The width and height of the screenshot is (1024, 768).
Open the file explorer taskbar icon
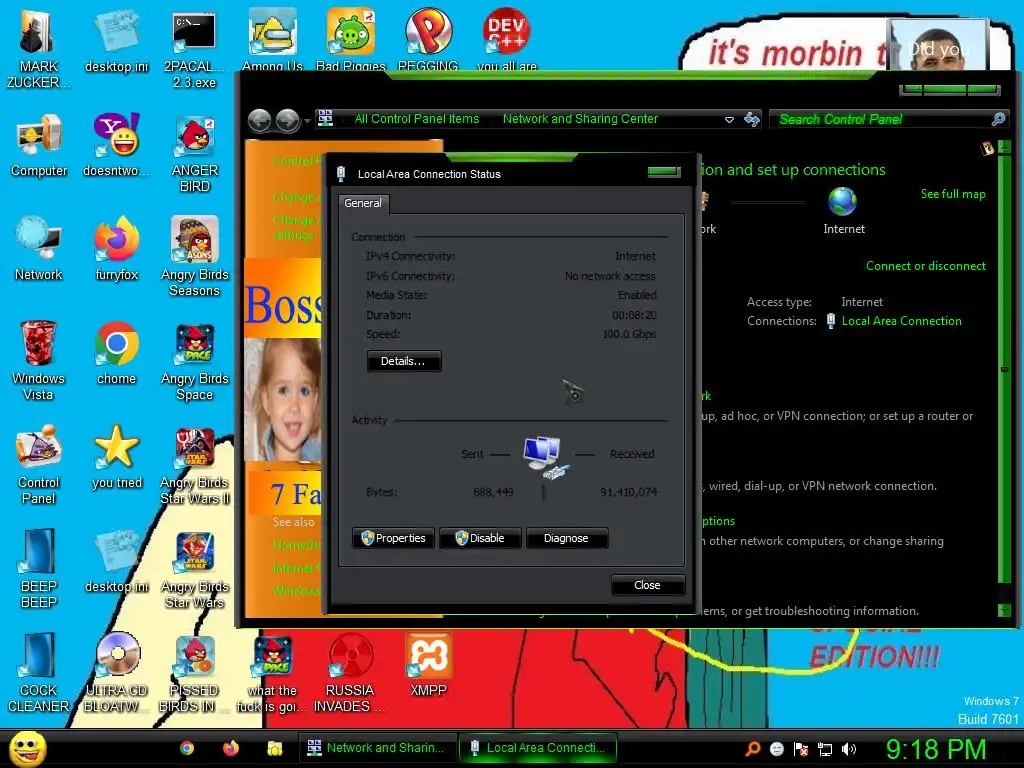[275, 748]
